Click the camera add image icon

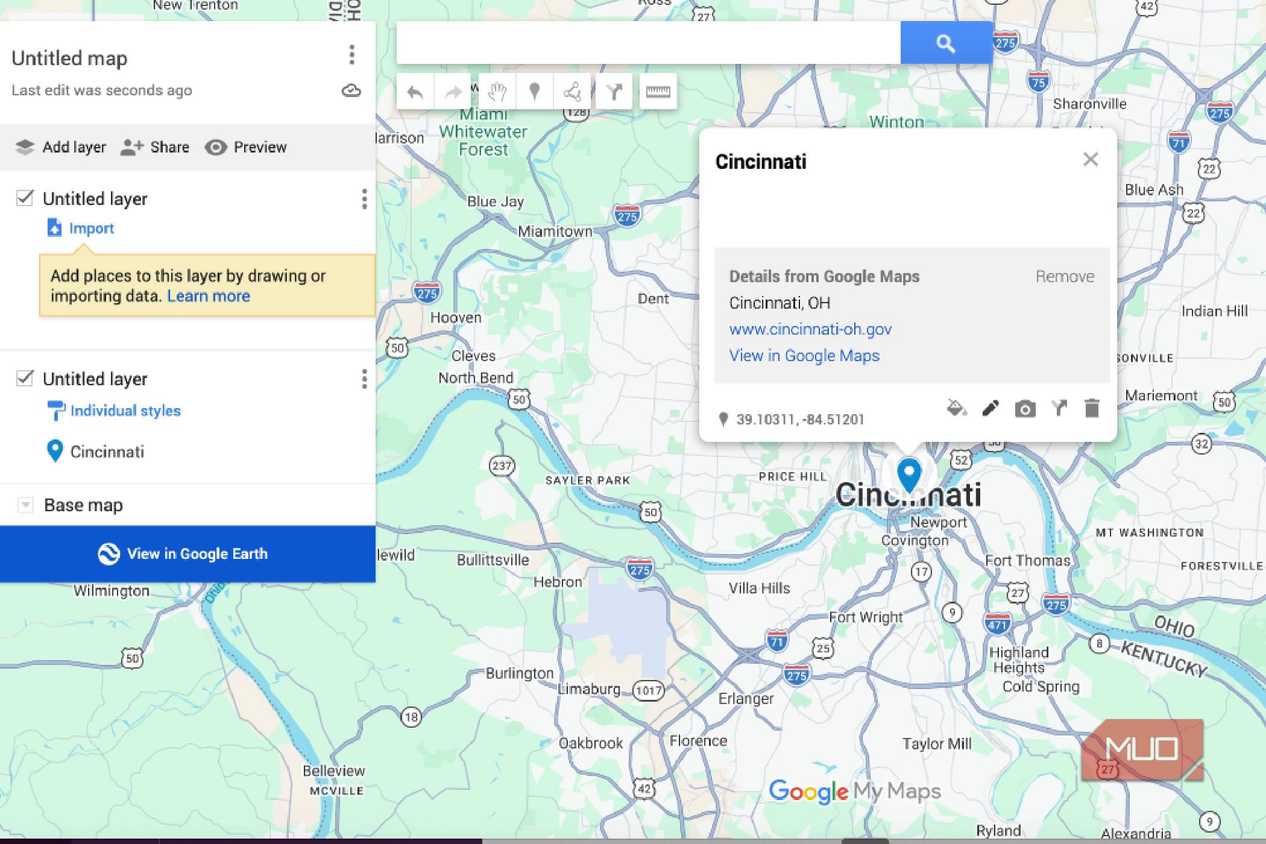point(1025,408)
